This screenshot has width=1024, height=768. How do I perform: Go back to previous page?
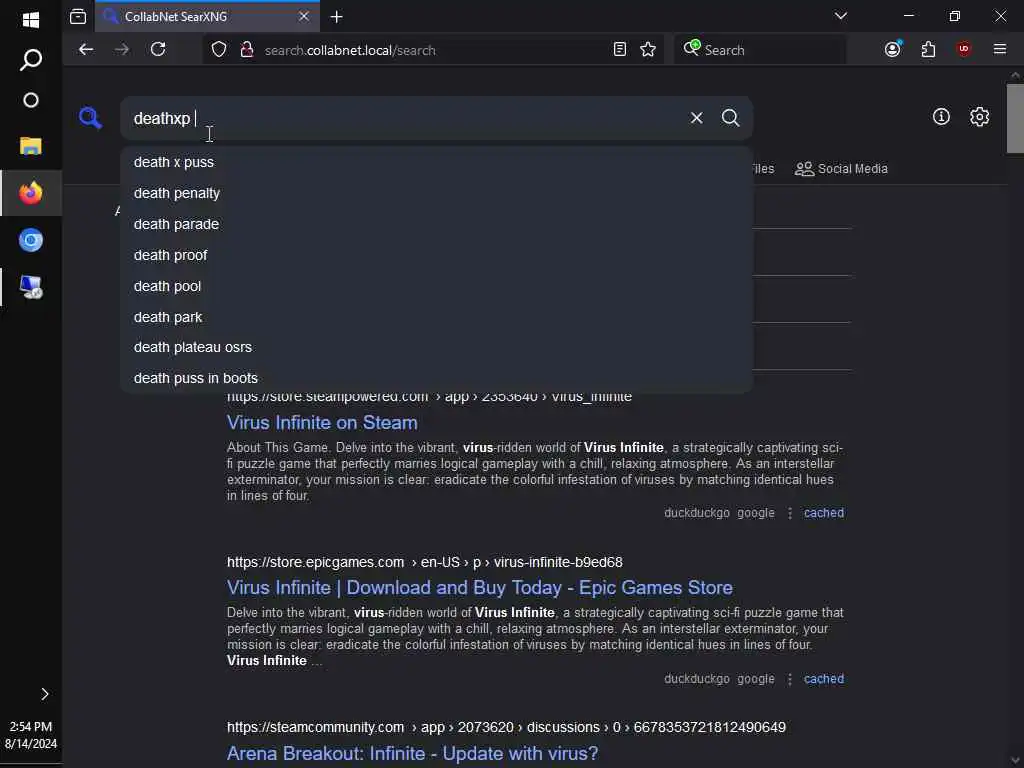86,50
